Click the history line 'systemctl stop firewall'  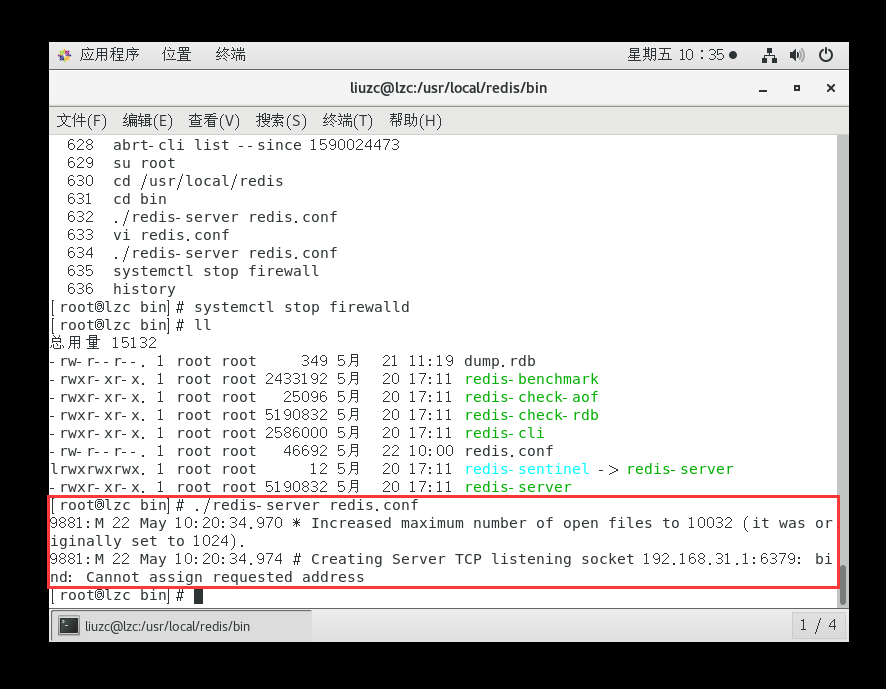coord(216,271)
